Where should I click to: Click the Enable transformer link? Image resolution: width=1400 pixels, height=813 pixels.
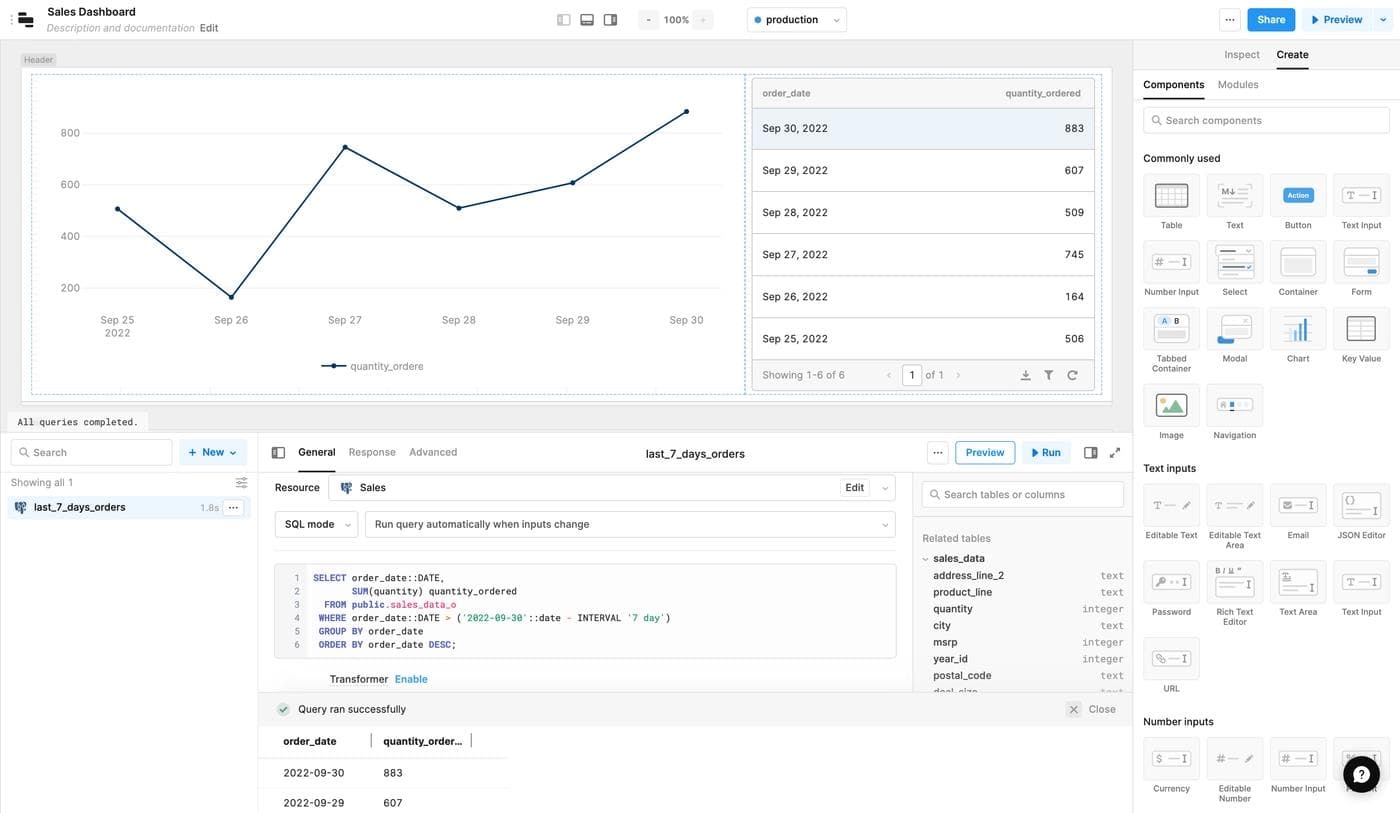pos(411,679)
